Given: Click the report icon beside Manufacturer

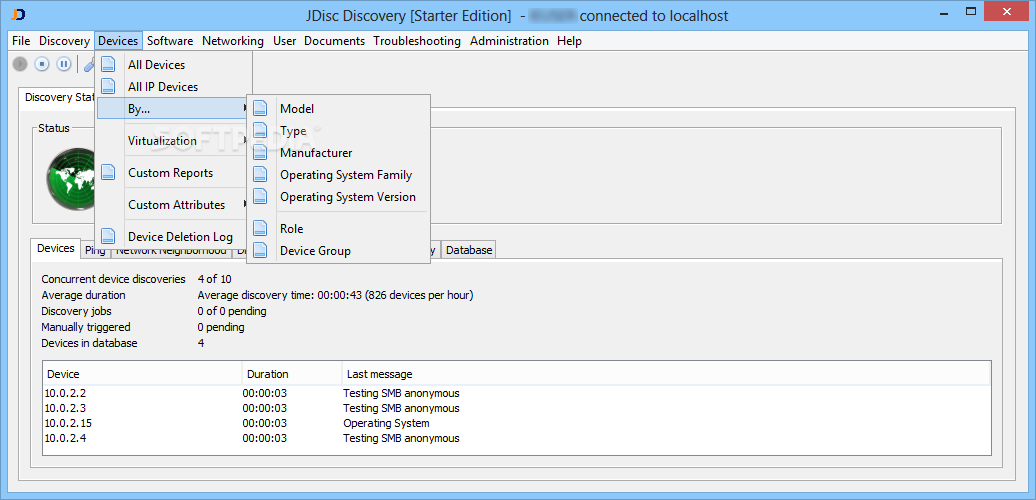Looking at the screenshot, I should [x=260, y=153].
